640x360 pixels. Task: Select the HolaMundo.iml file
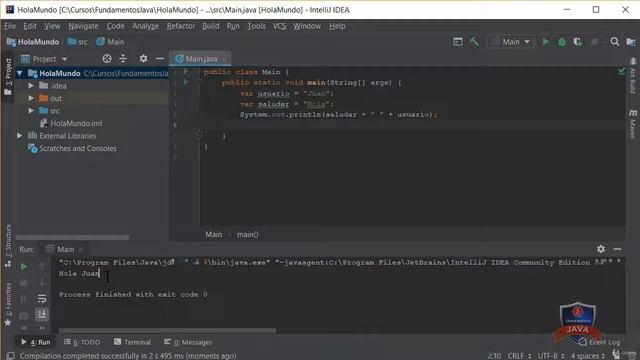tap(76, 123)
